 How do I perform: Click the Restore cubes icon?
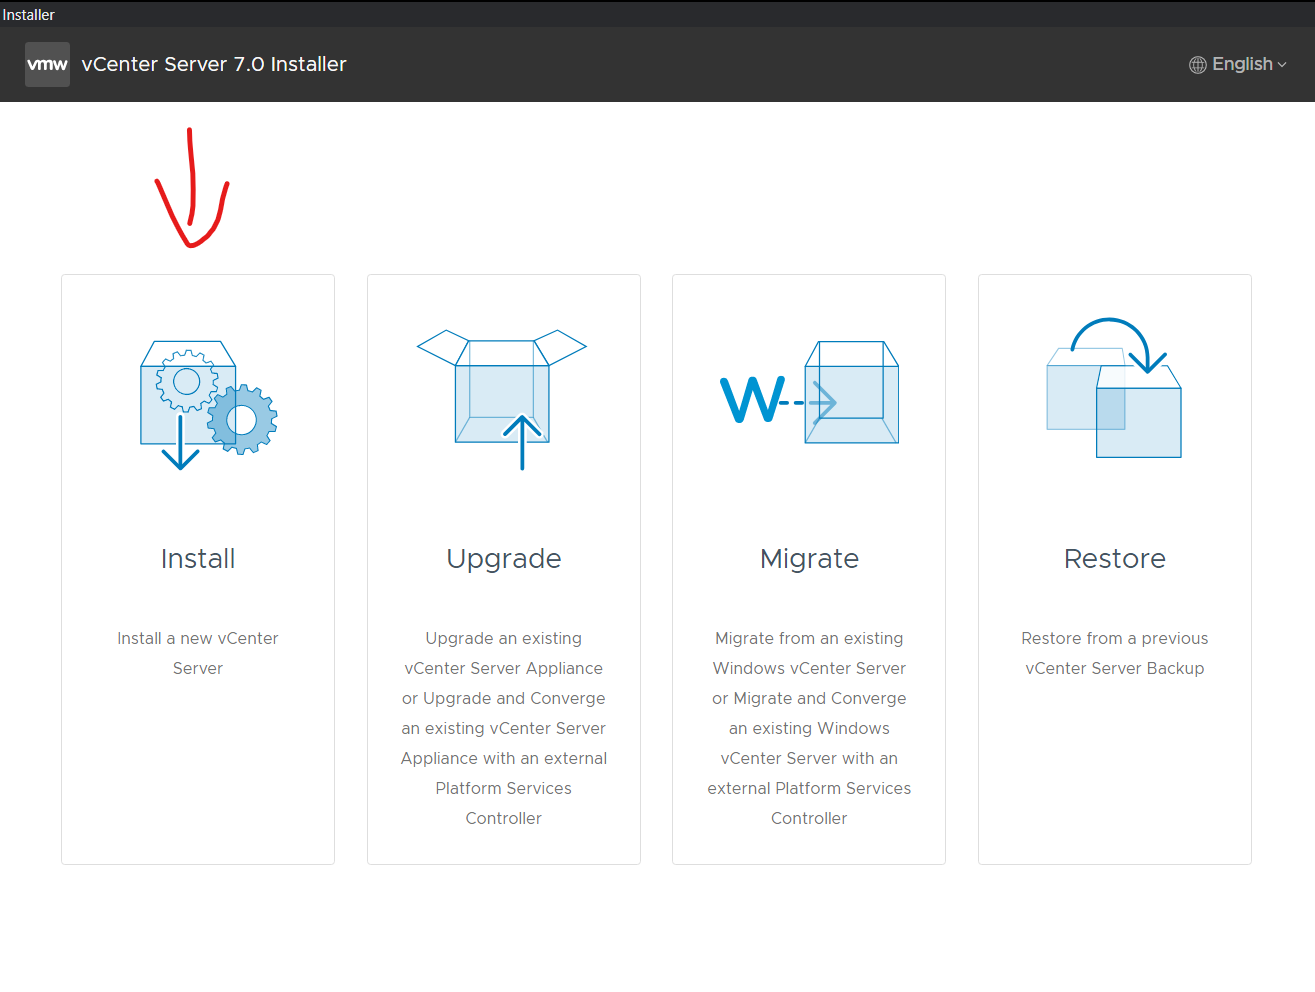point(1114,388)
